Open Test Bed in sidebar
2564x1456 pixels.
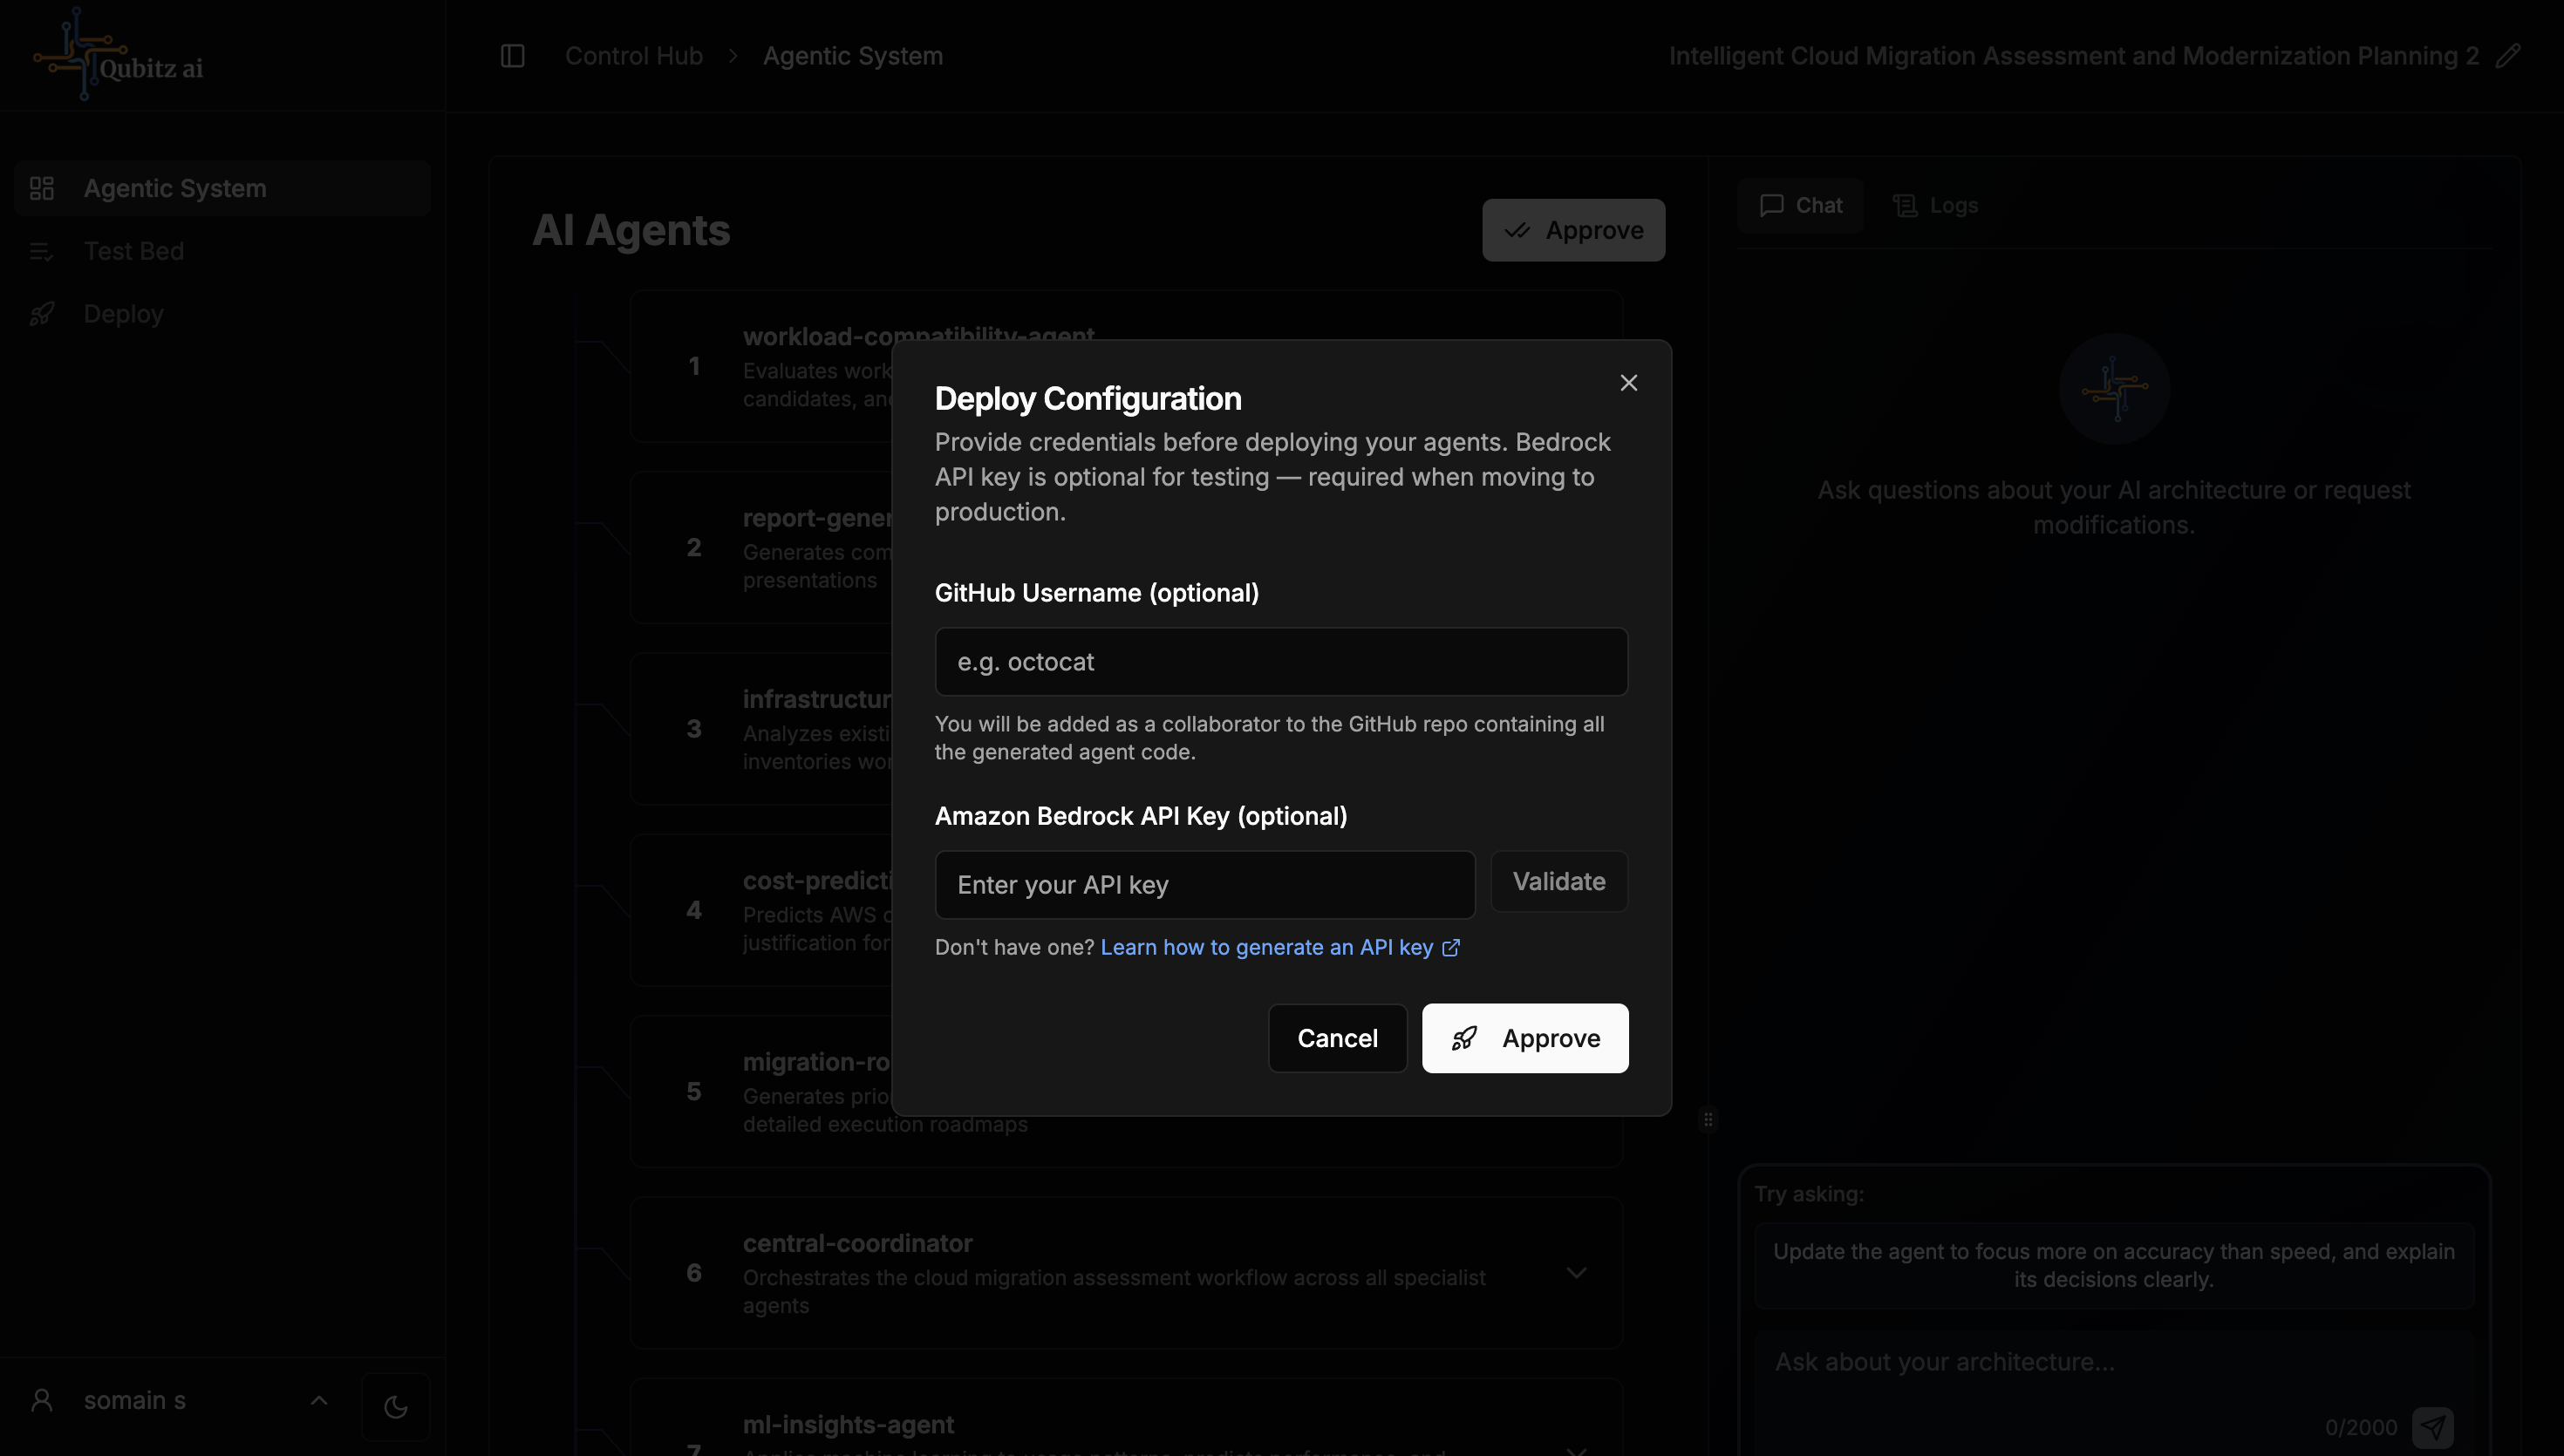(134, 251)
